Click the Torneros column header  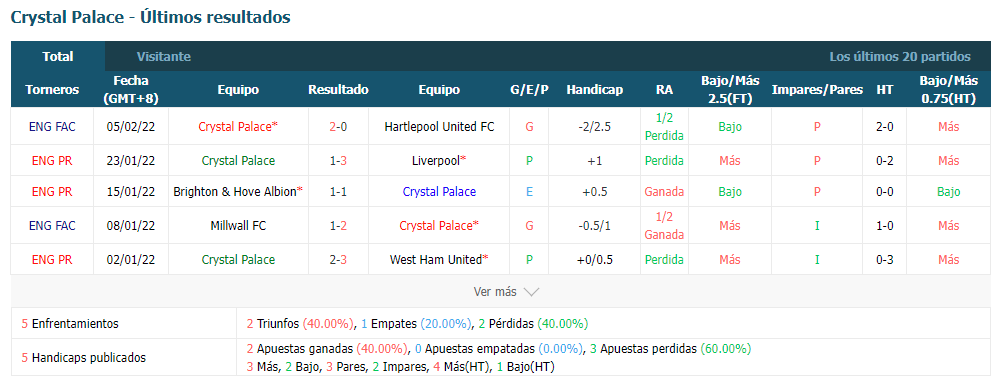tap(52, 90)
